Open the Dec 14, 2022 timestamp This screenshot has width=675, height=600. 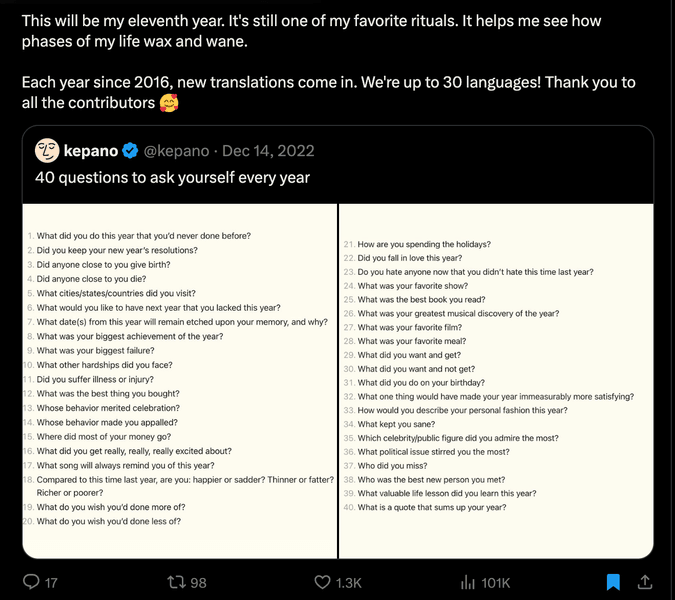(268, 151)
